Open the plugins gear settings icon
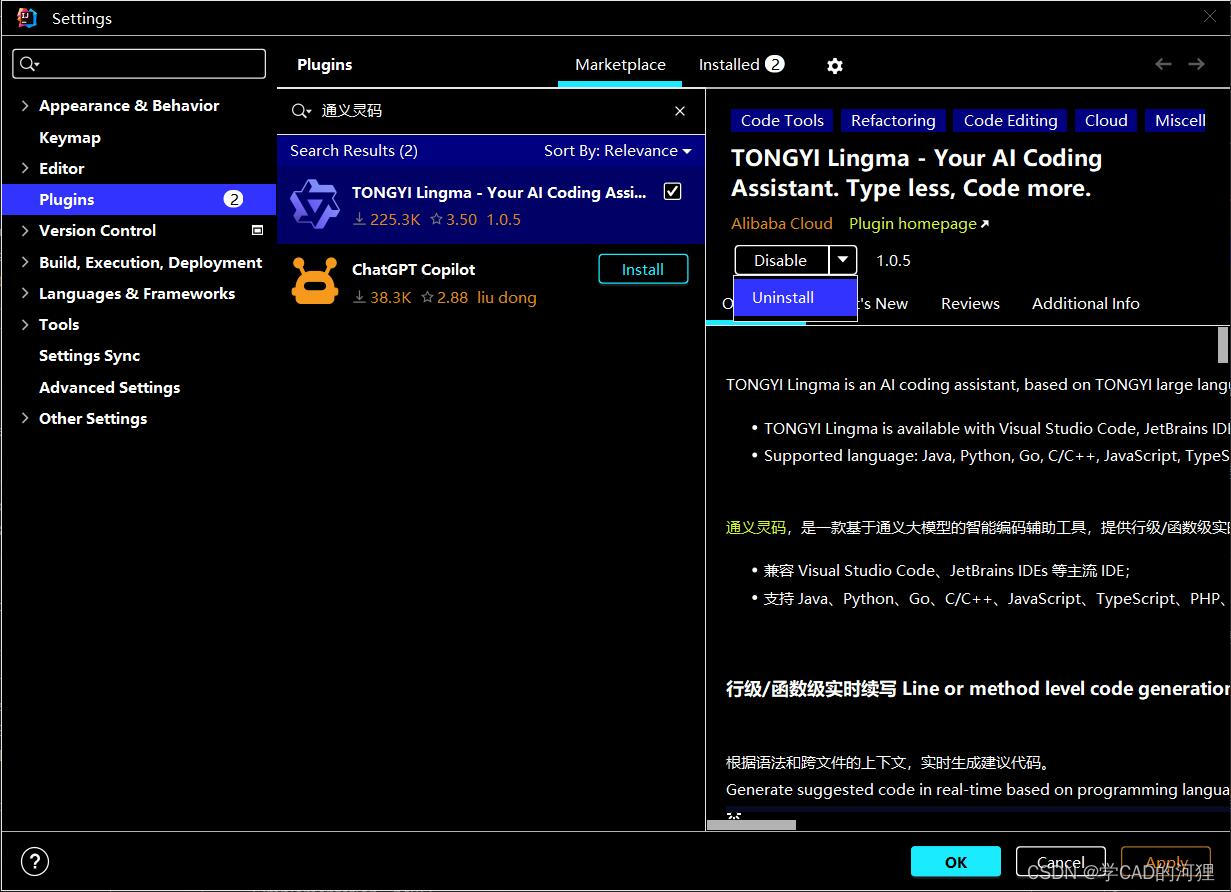Viewport: 1231px width, 892px height. pyautogui.click(x=835, y=66)
